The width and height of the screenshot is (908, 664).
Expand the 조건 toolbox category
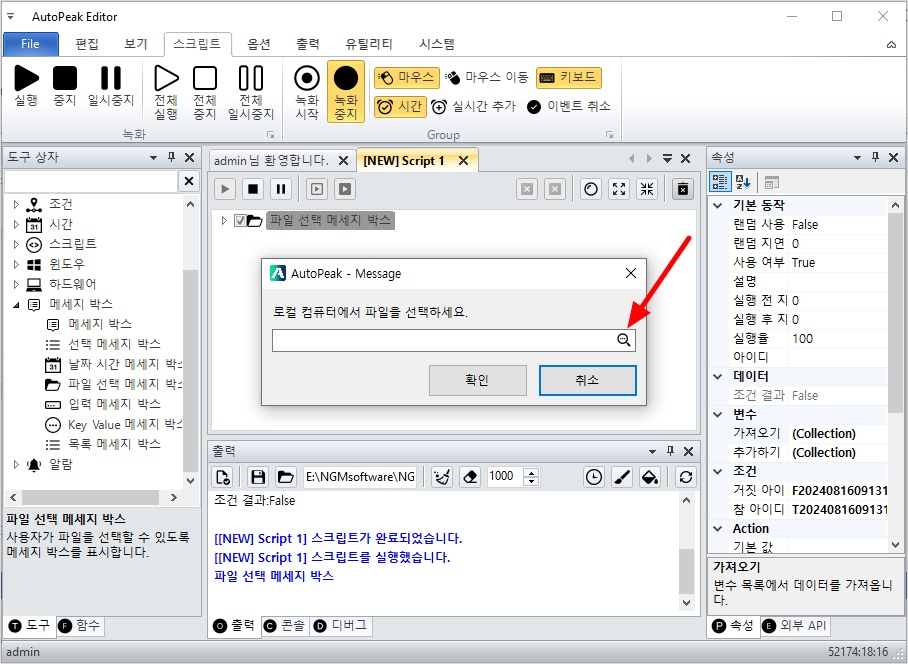tap(16, 204)
